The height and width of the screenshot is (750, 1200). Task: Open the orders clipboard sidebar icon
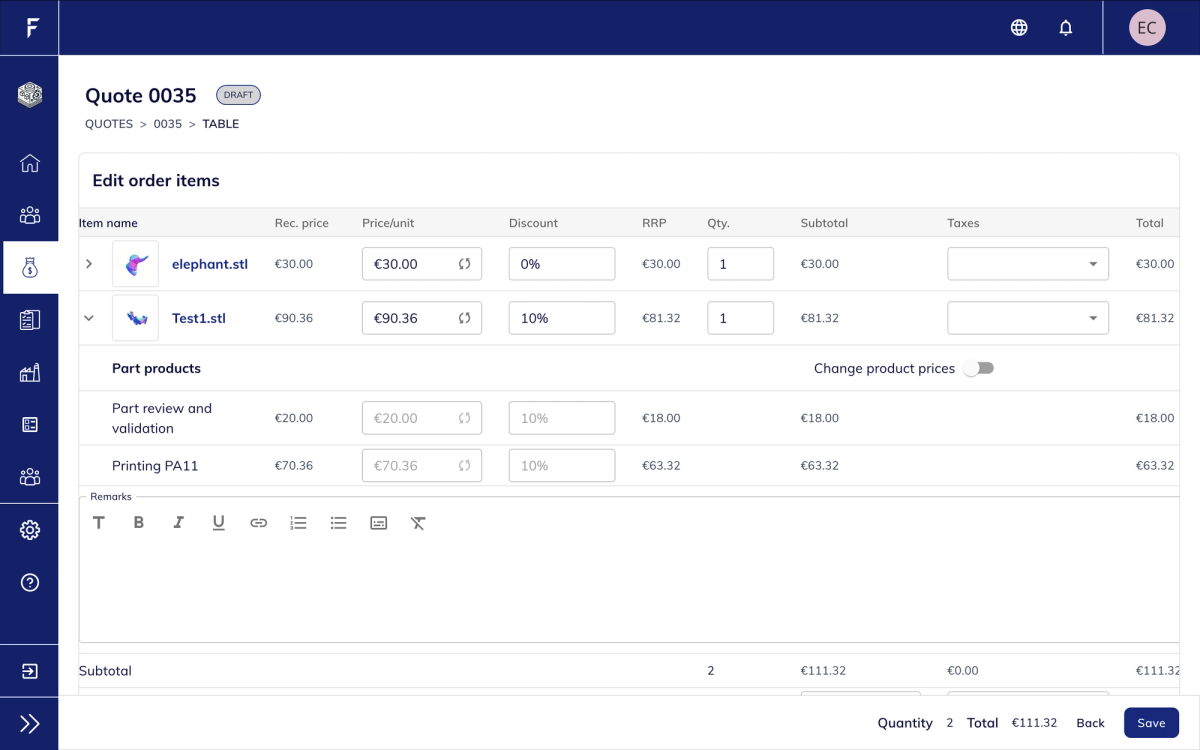[x=30, y=320]
